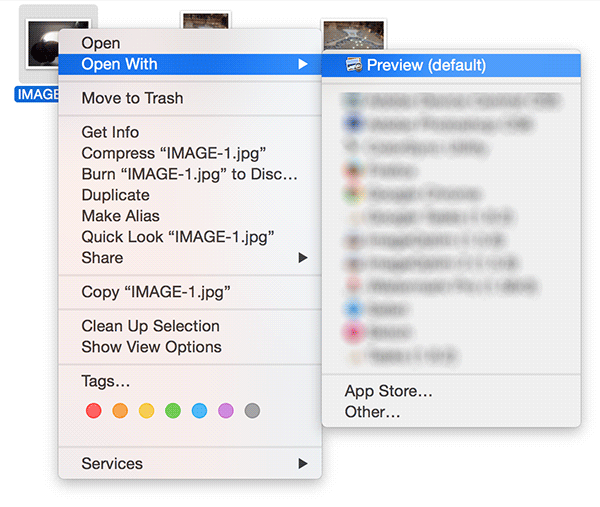This screenshot has width=600, height=507.
Task: Select Get Info
Action: [x=190, y=132]
